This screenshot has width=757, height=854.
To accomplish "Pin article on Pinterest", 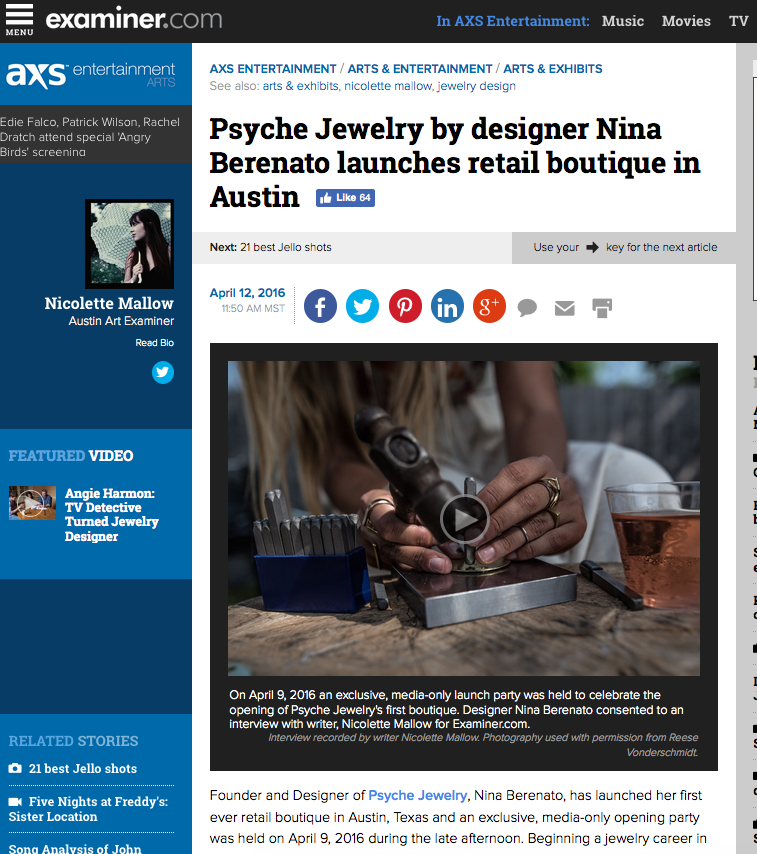I will 405,306.
